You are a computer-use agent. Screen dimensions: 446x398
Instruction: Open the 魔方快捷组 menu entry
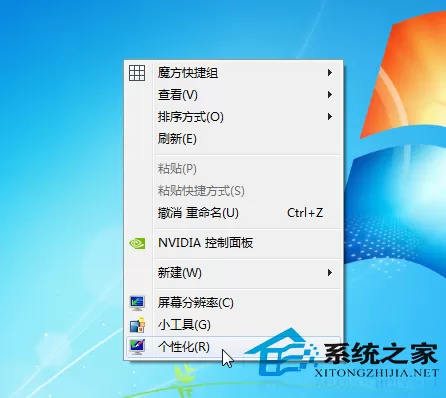pyautogui.click(x=233, y=72)
